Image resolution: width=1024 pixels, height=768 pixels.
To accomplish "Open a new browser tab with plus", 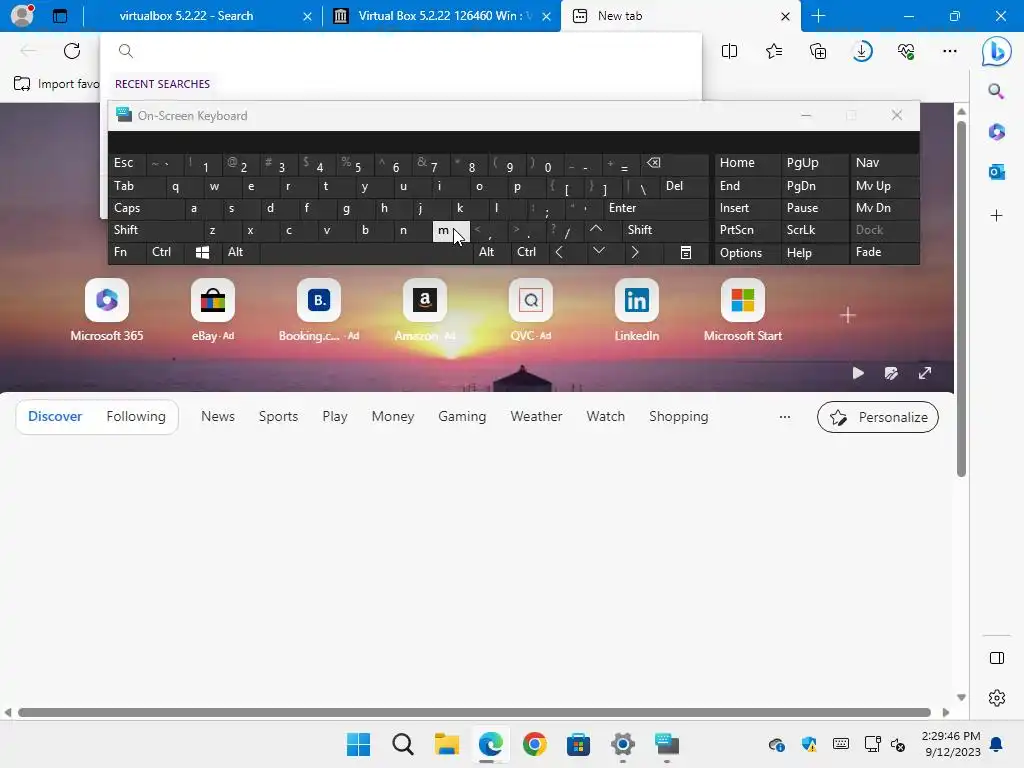I will [x=818, y=16].
